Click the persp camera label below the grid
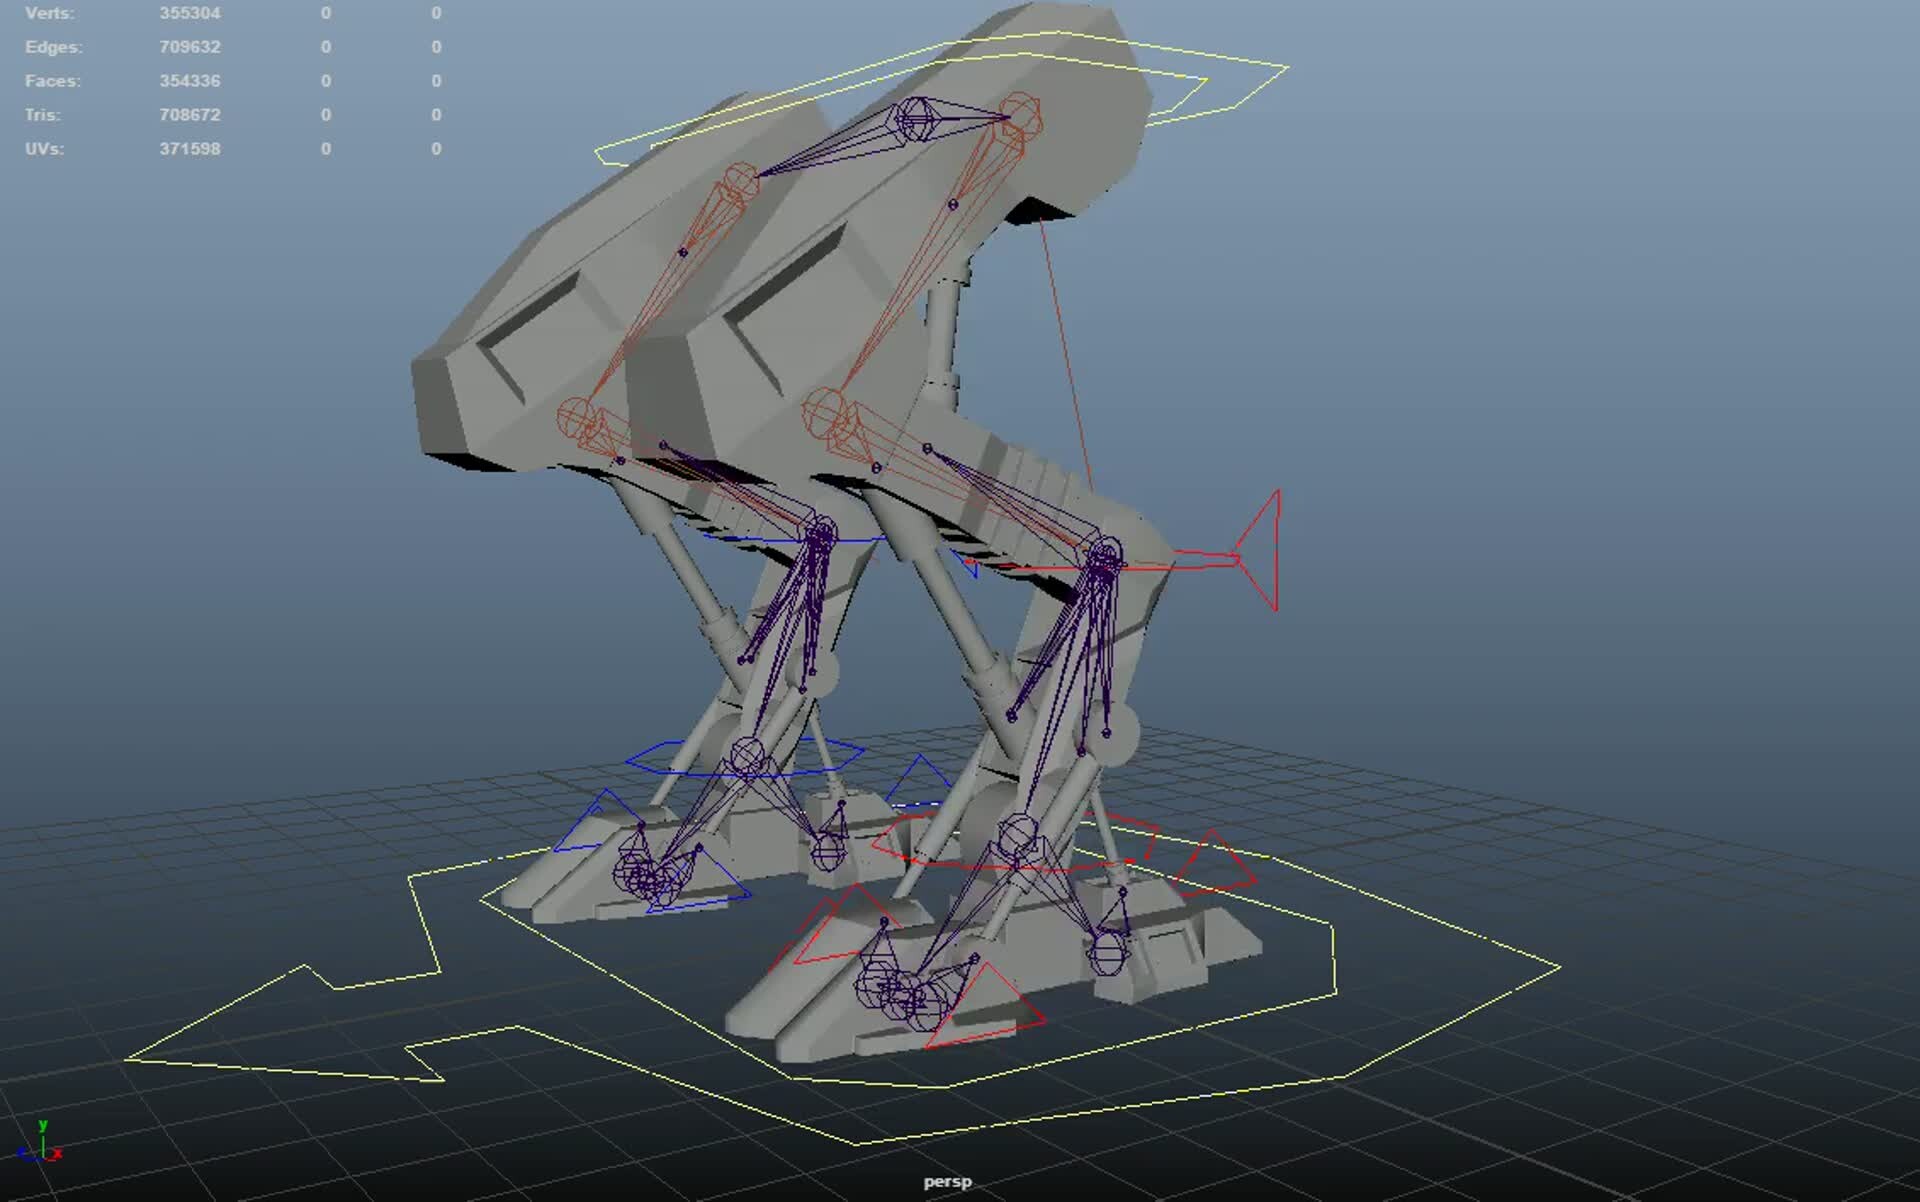 (947, 1181)
